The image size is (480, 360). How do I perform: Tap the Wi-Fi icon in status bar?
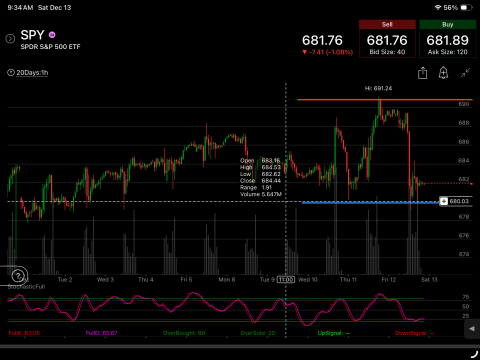pyautogui.click(x=438, y=7)
